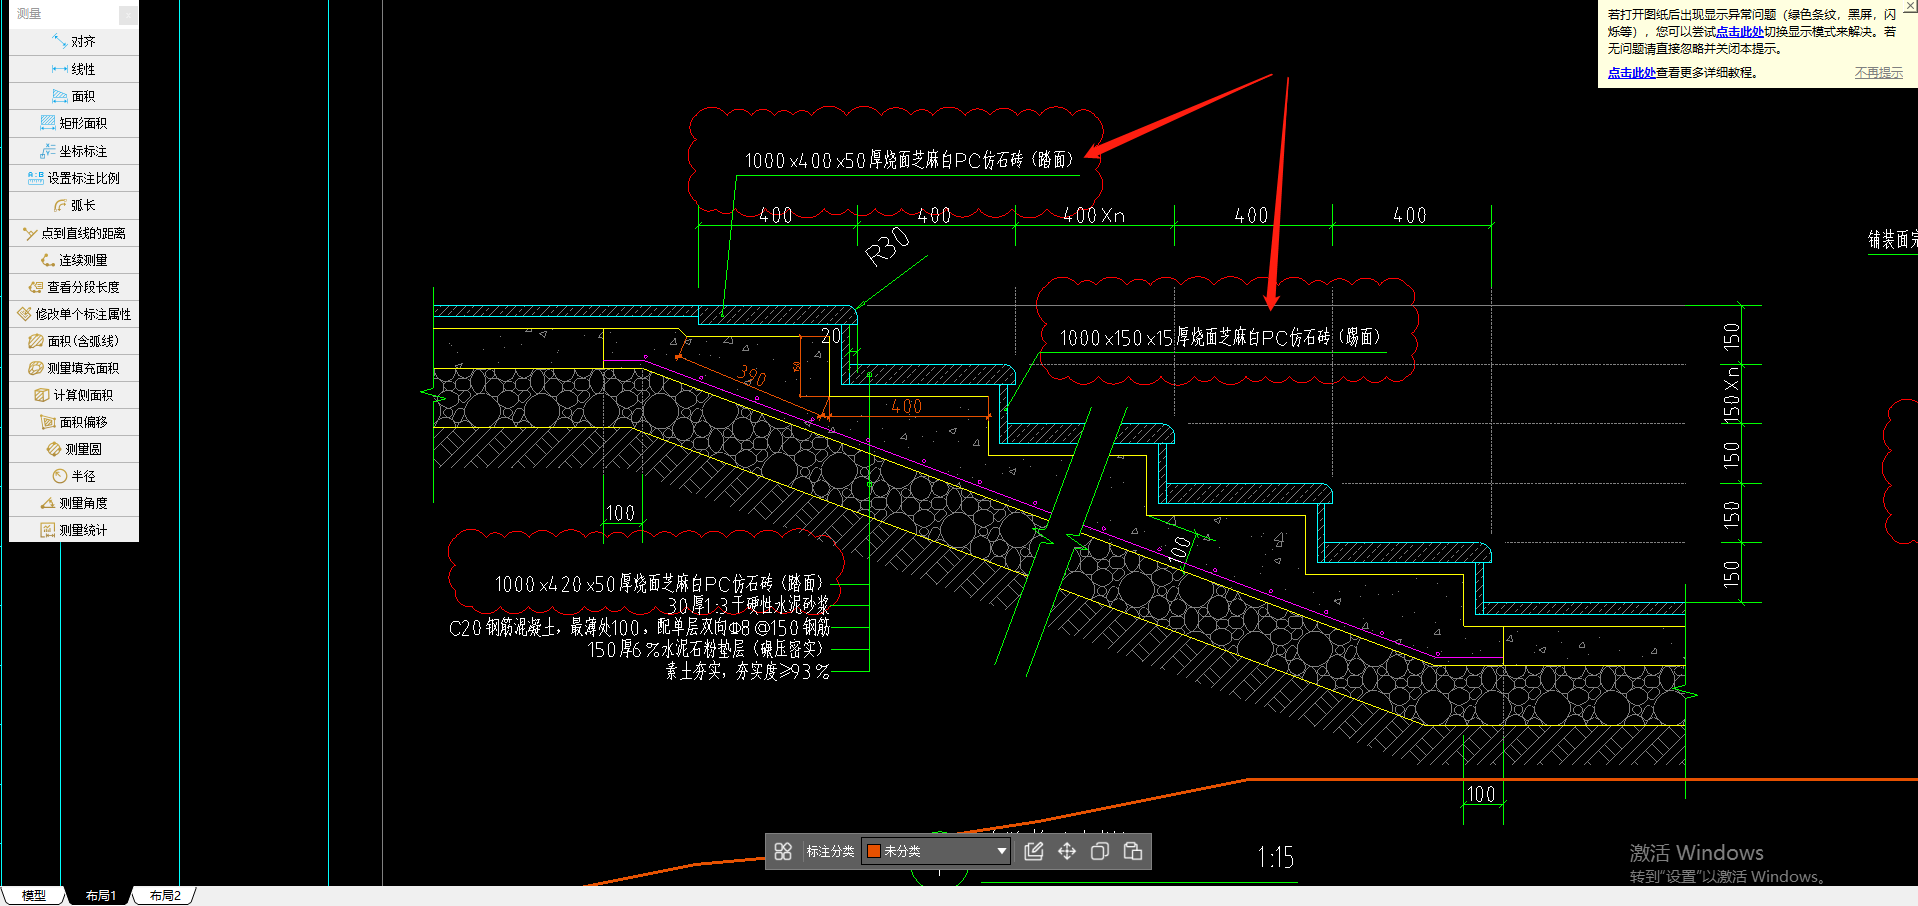Close the yellow display-issue notification
The height and width of the screenshot is (906, 1918).
click(x=1910, y=6)
